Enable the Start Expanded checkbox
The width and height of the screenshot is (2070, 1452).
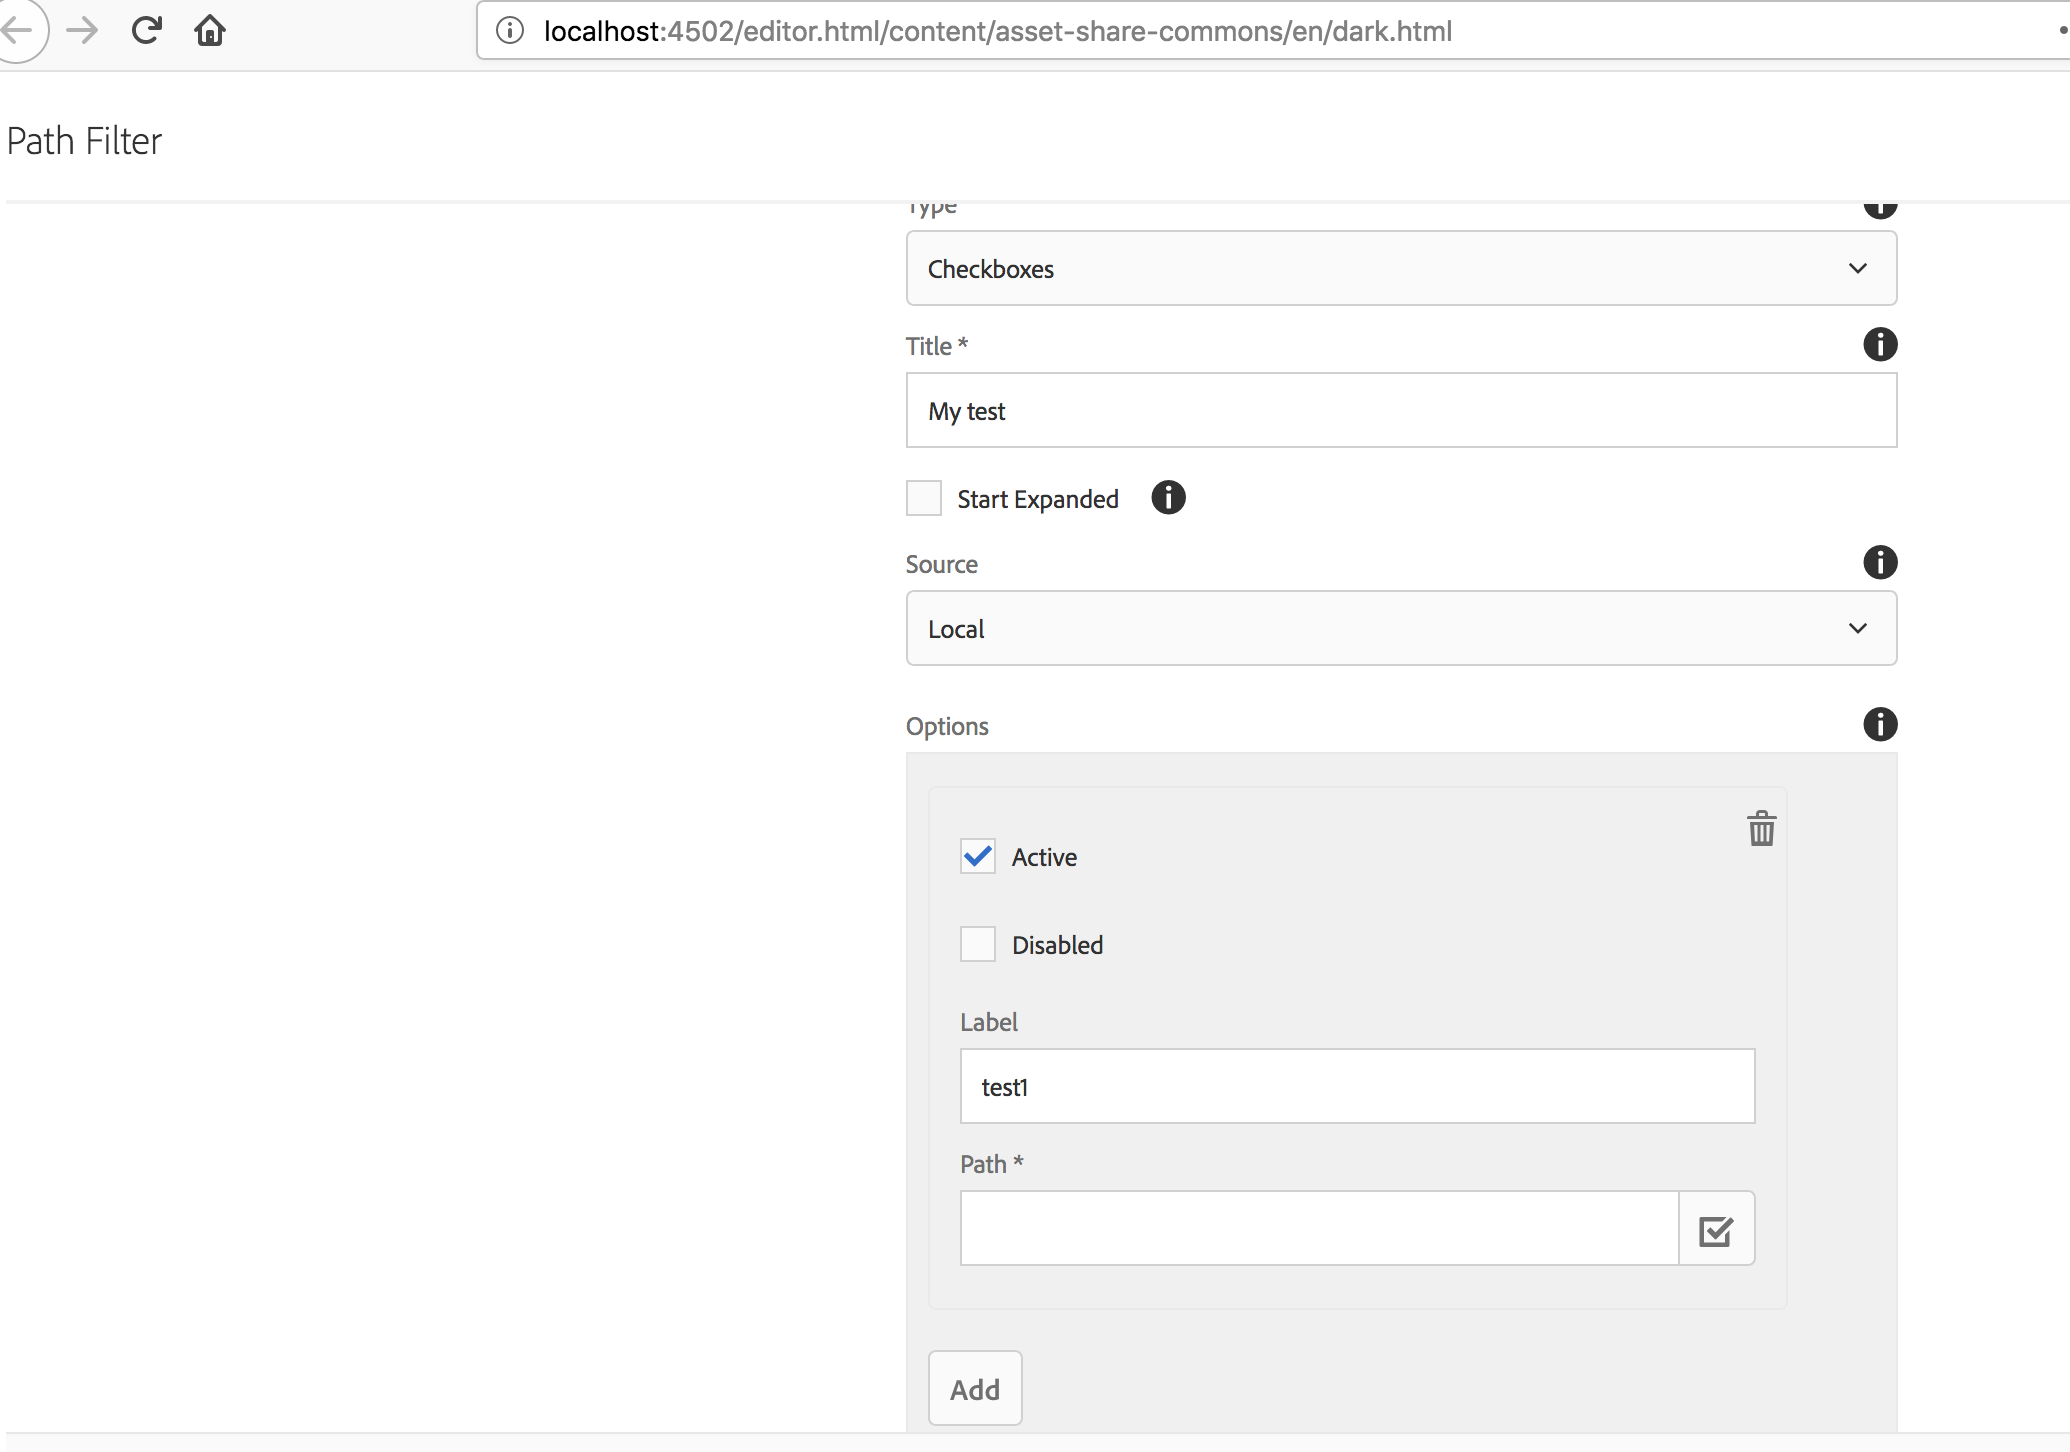(923, 497)
